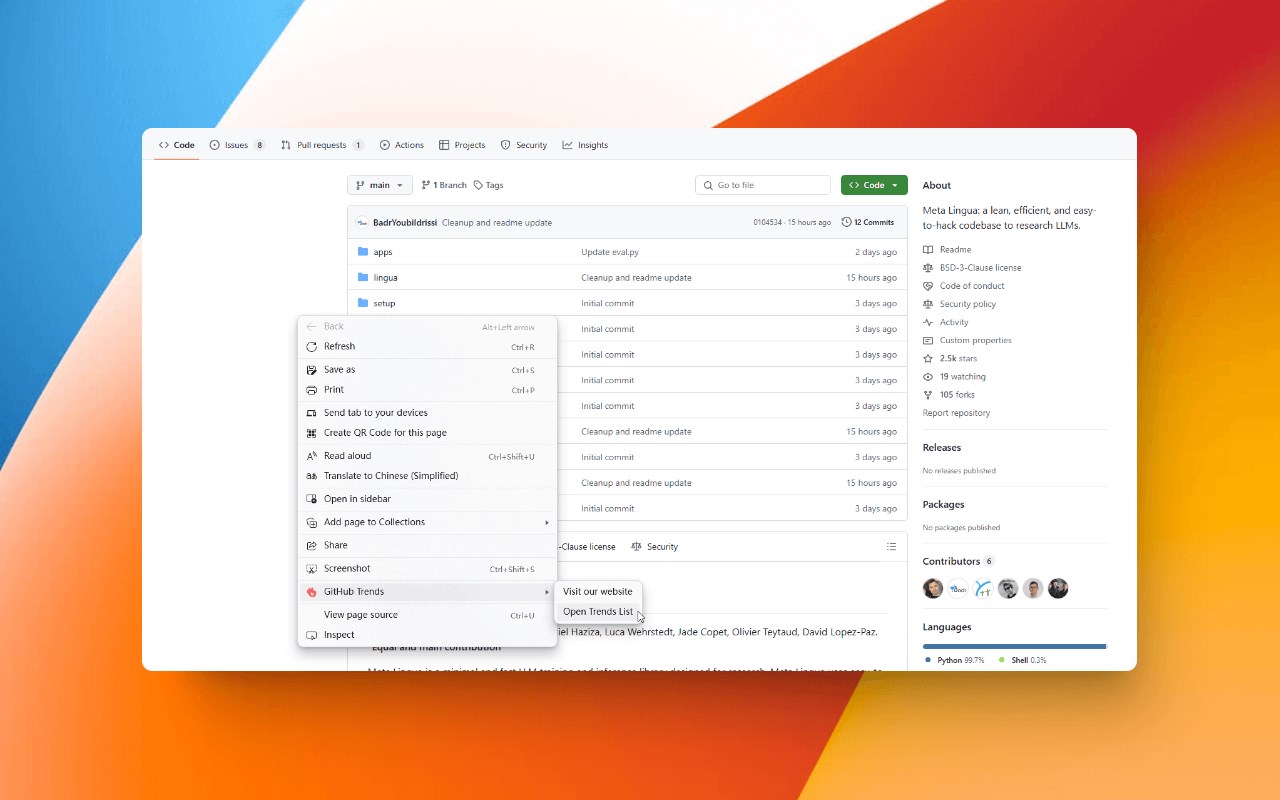Click the blue Languages progress bar

pos(1014,646)
